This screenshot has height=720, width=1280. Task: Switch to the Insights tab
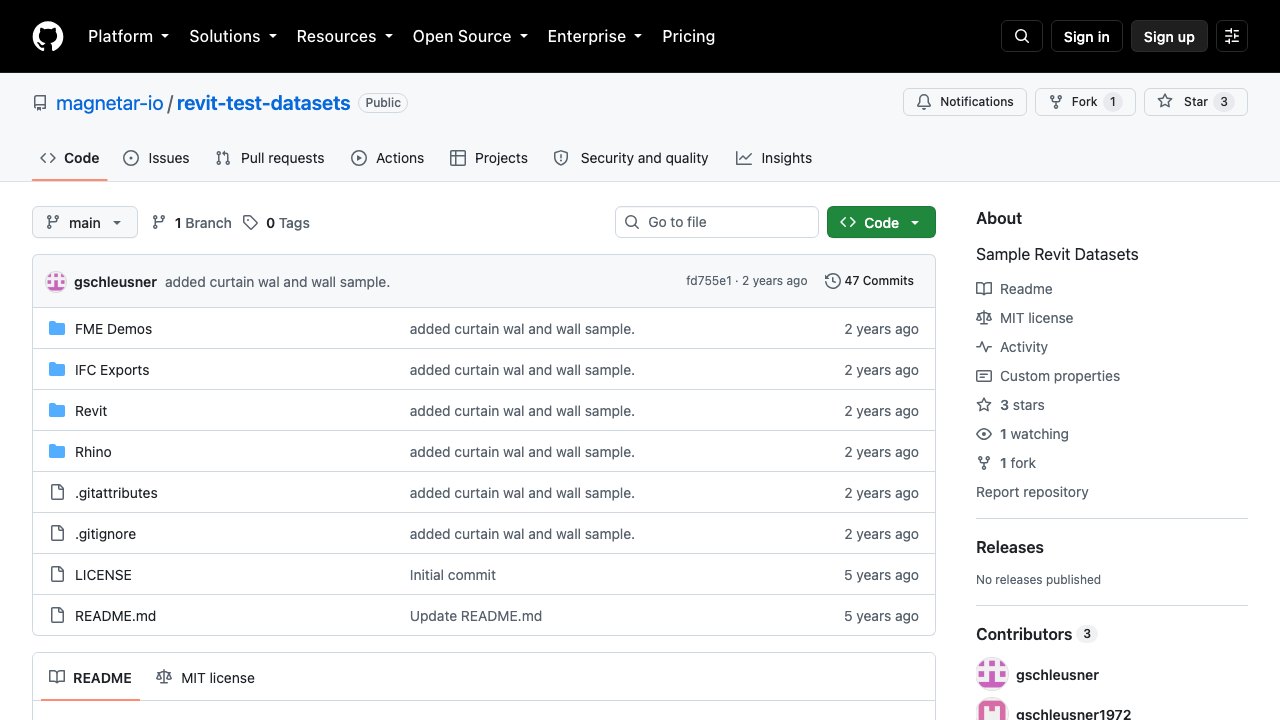tap(774, 158)
